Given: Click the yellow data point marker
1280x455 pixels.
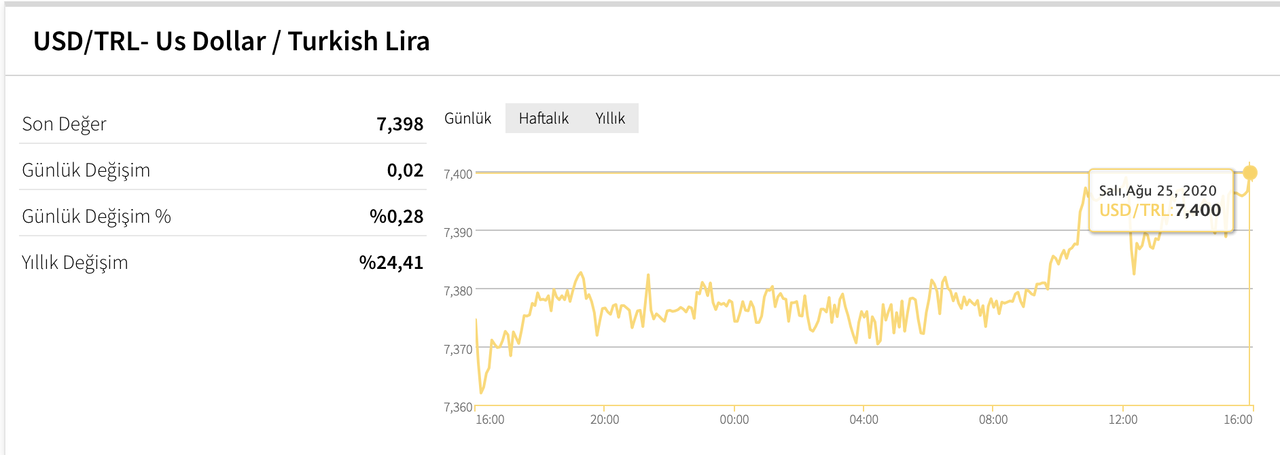Looking at the screenshot, I should coord(1249,172).
